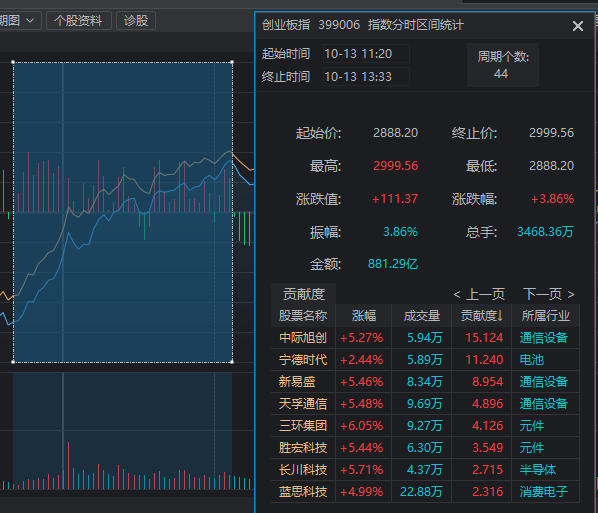Select the 蓝思科技 stock row
Viewport: 598px width, 513px height.
tap(425, 492)
